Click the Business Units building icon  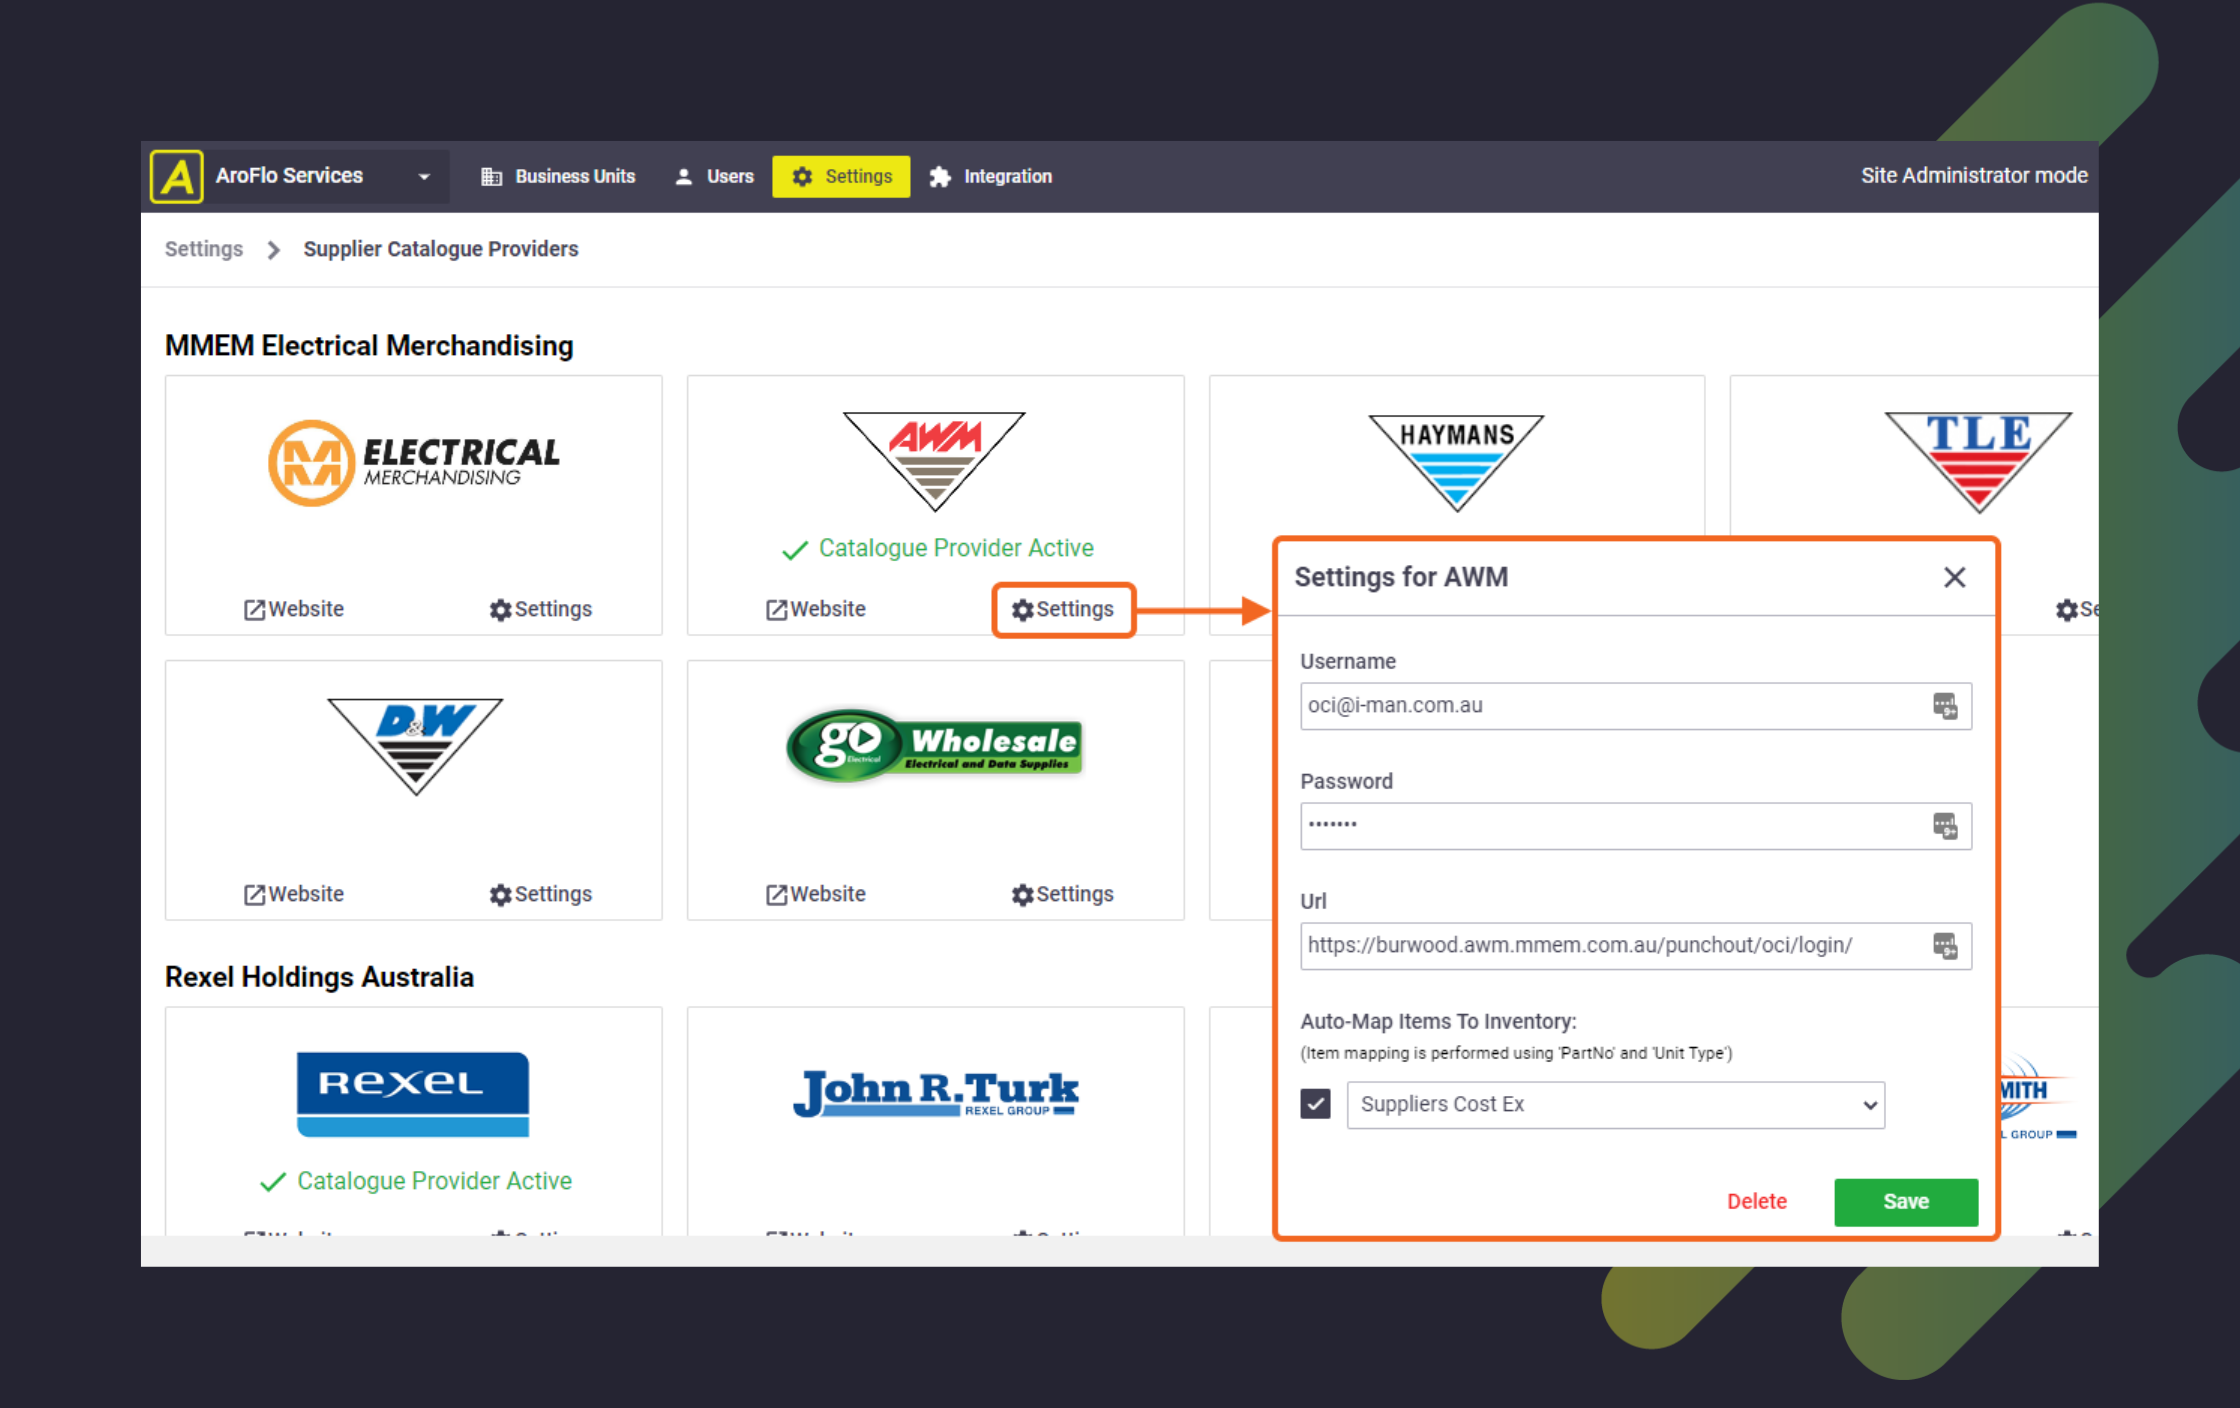click(x=491, y=177)
